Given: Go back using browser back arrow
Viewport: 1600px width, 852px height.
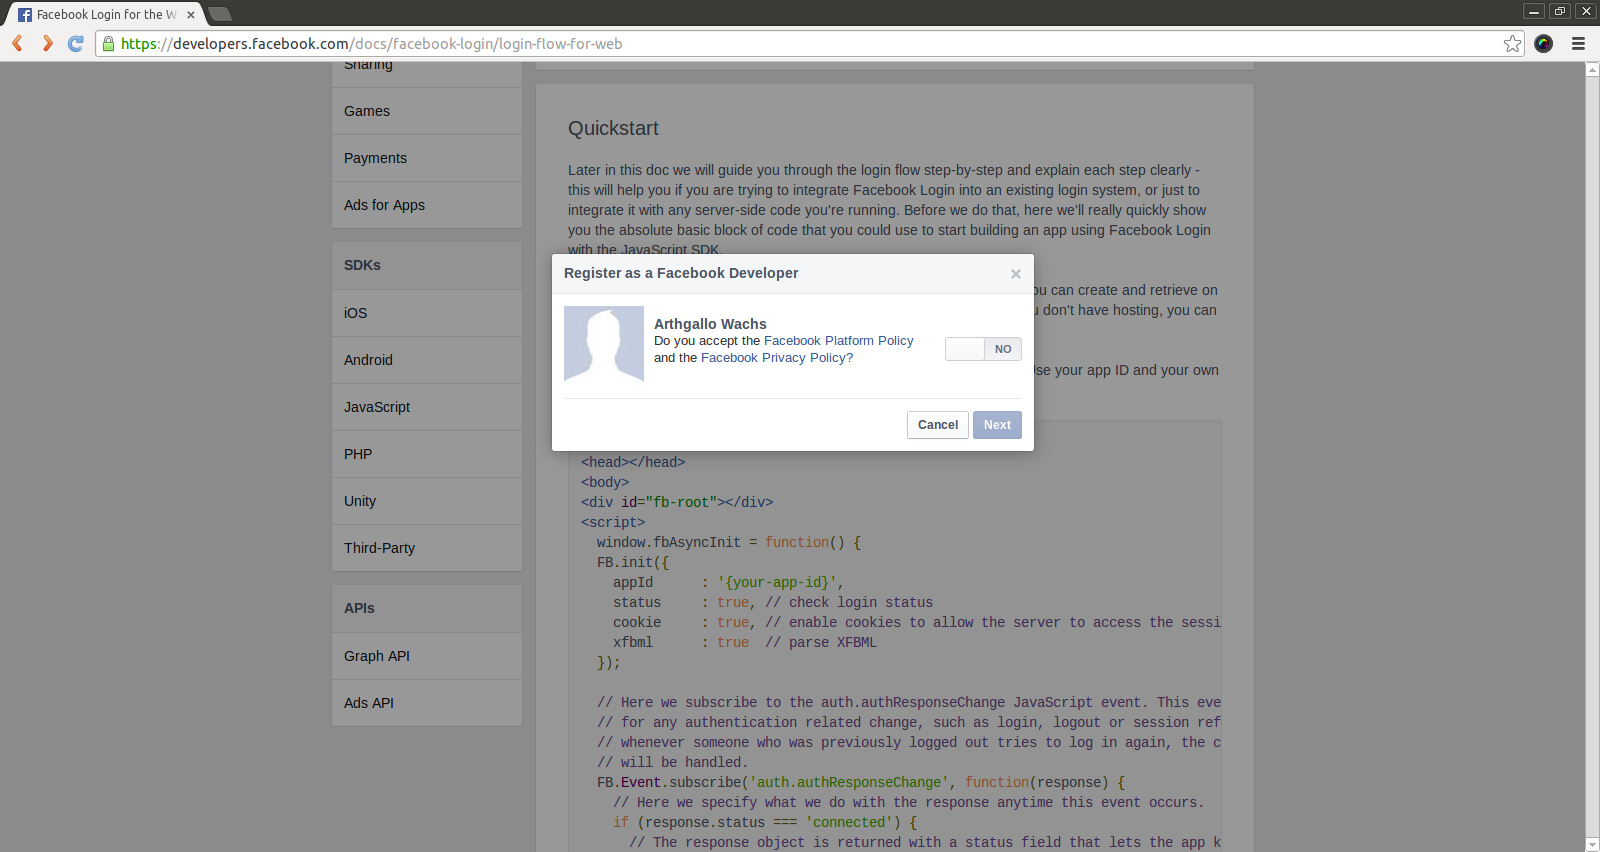Looking at the screenshot, I should [17, 43].
